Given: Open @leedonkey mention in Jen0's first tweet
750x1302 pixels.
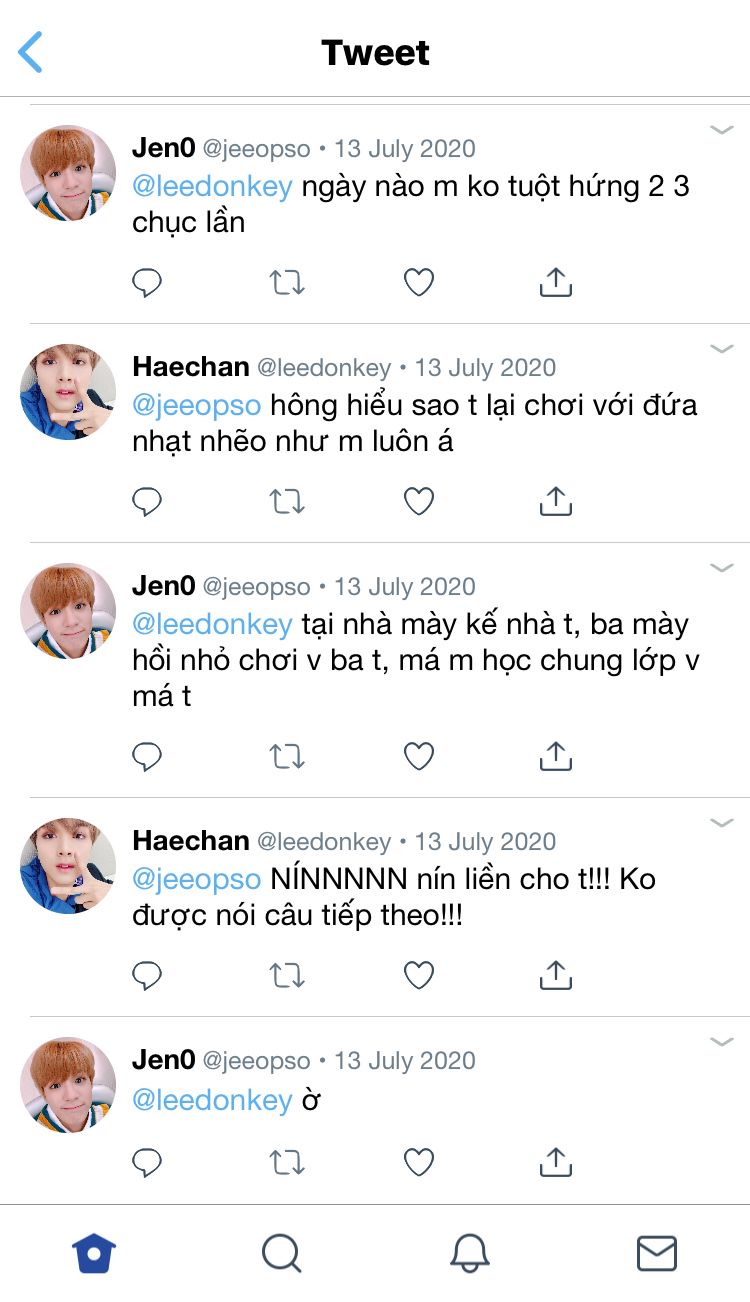Looking at the screenshot, I should click(x=212, y=186).
